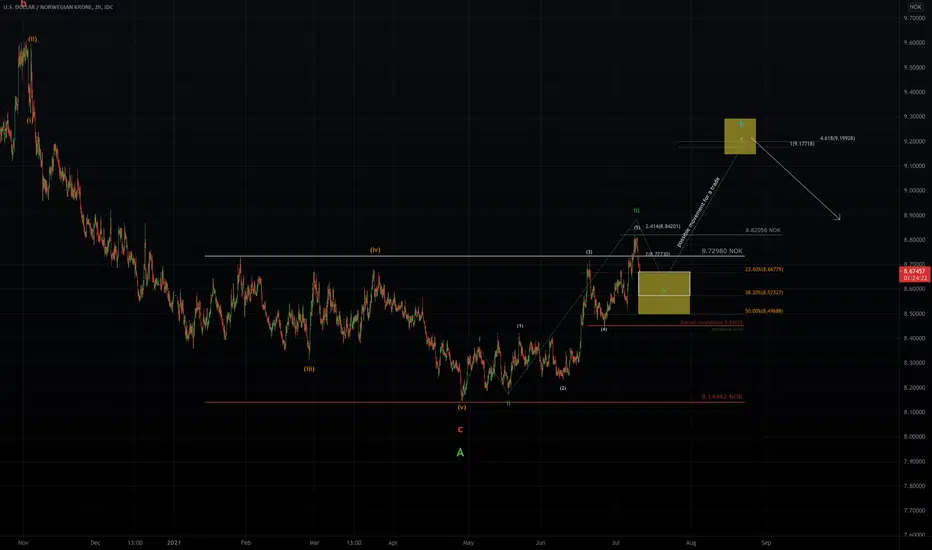Click the red c wave label
This screenshot has width=932, height=550.
pos(460,429)
